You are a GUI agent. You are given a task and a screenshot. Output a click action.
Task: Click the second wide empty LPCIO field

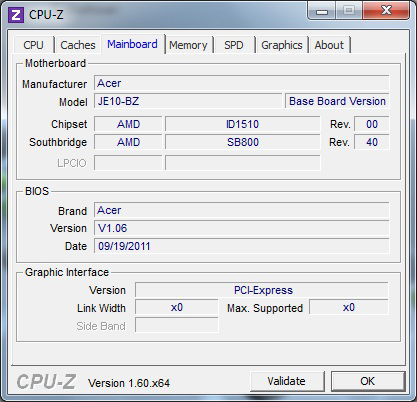coord(243,163)
